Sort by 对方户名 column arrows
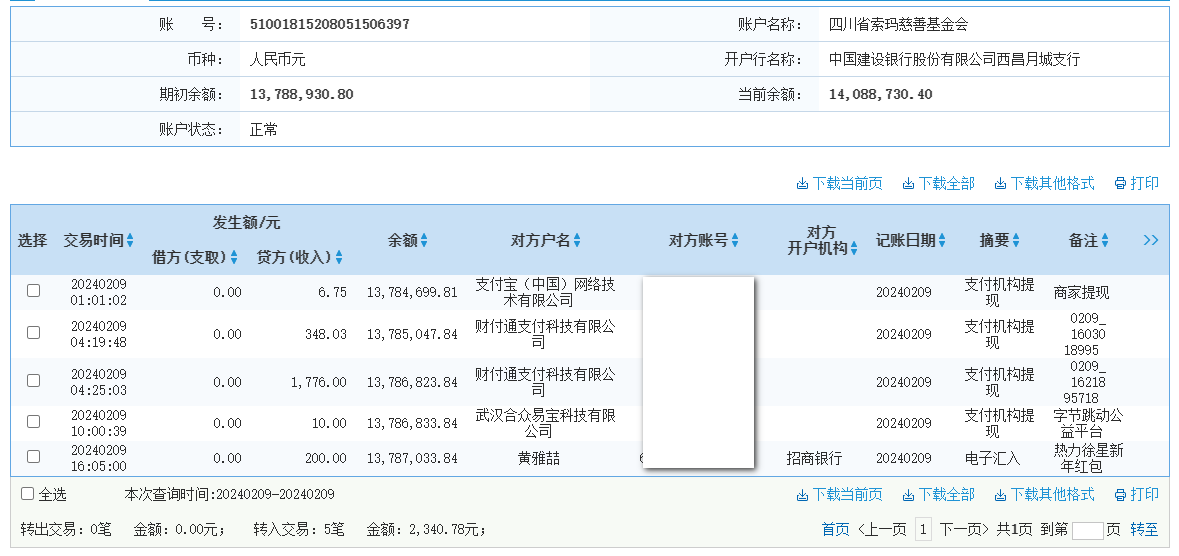 (577, 240)
